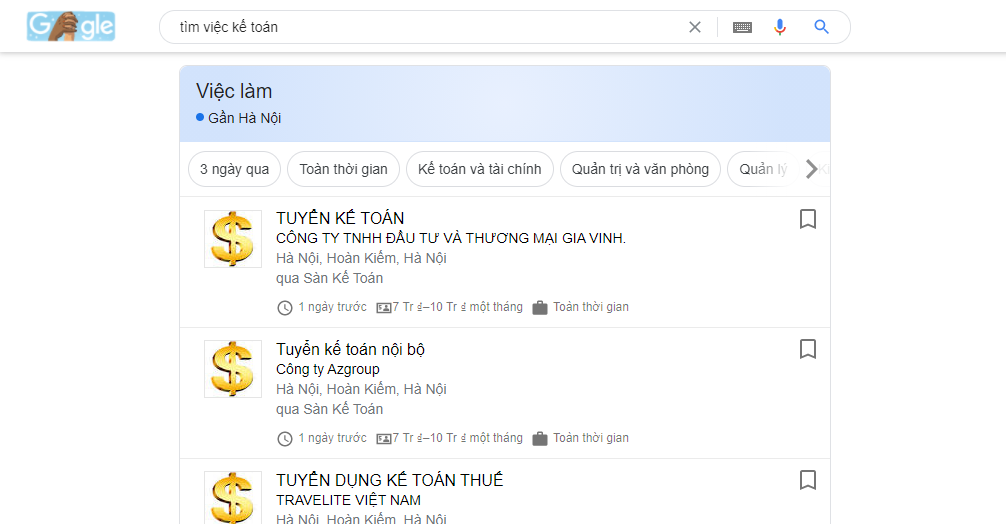
Task: Click the Gia Vinh job's 'Hà Nội, Hoàn Kiếm' location
Action: (361, 258)
